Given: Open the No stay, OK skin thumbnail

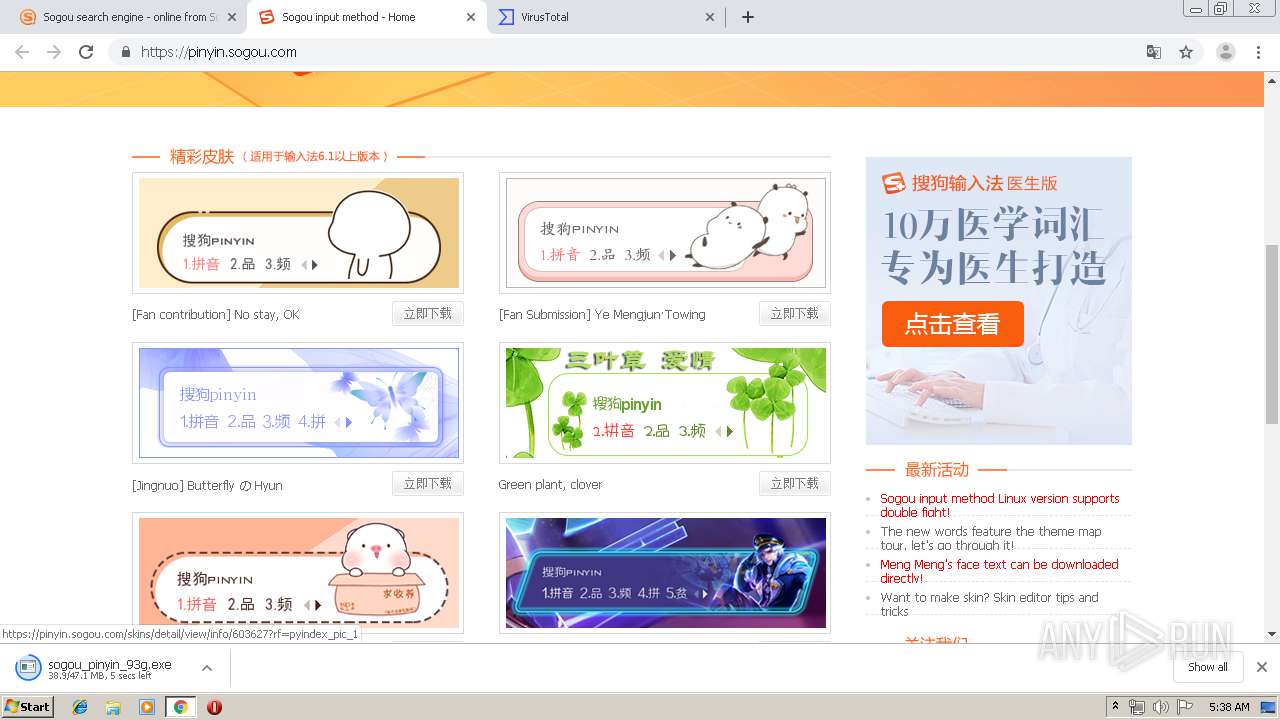Looking at the screenshot, I should coord(298,233).
